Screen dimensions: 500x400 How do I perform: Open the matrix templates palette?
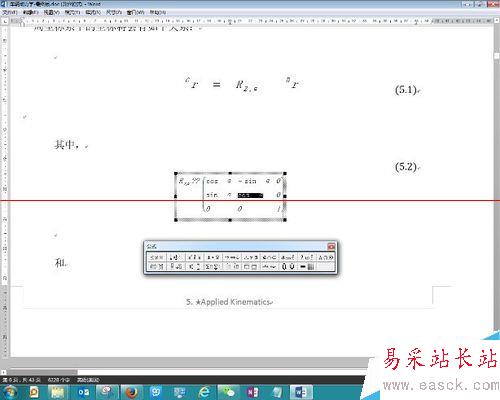coord(306,266)
